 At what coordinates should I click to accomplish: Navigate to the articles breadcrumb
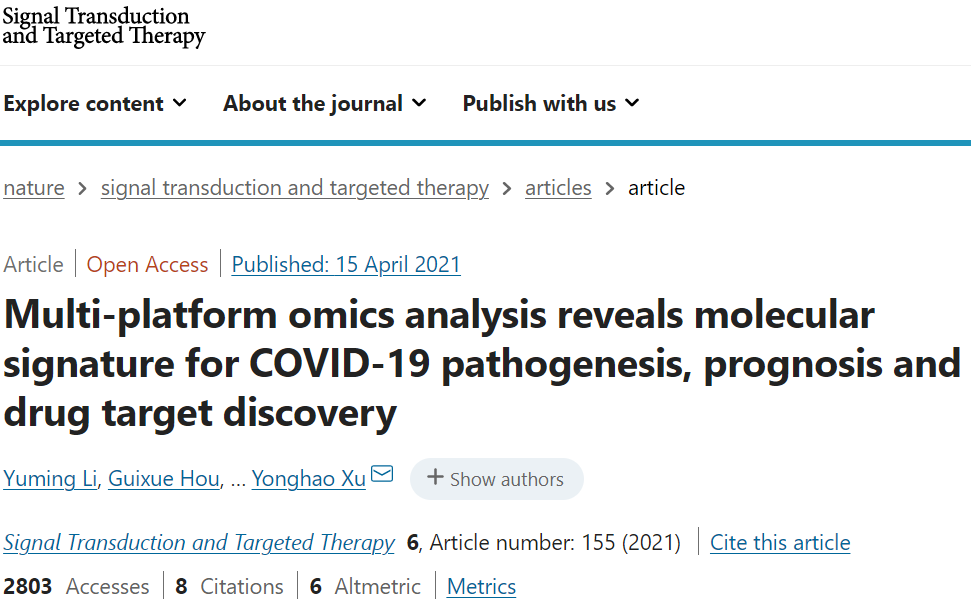(558, 188)
